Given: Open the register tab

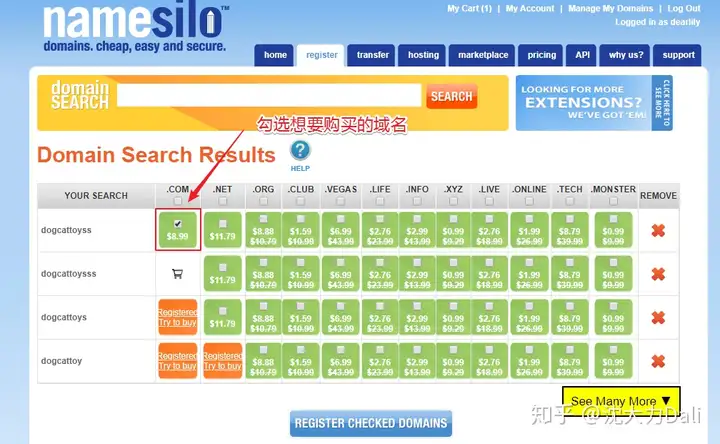Looking at the screenshot, I should click(321, 55).
